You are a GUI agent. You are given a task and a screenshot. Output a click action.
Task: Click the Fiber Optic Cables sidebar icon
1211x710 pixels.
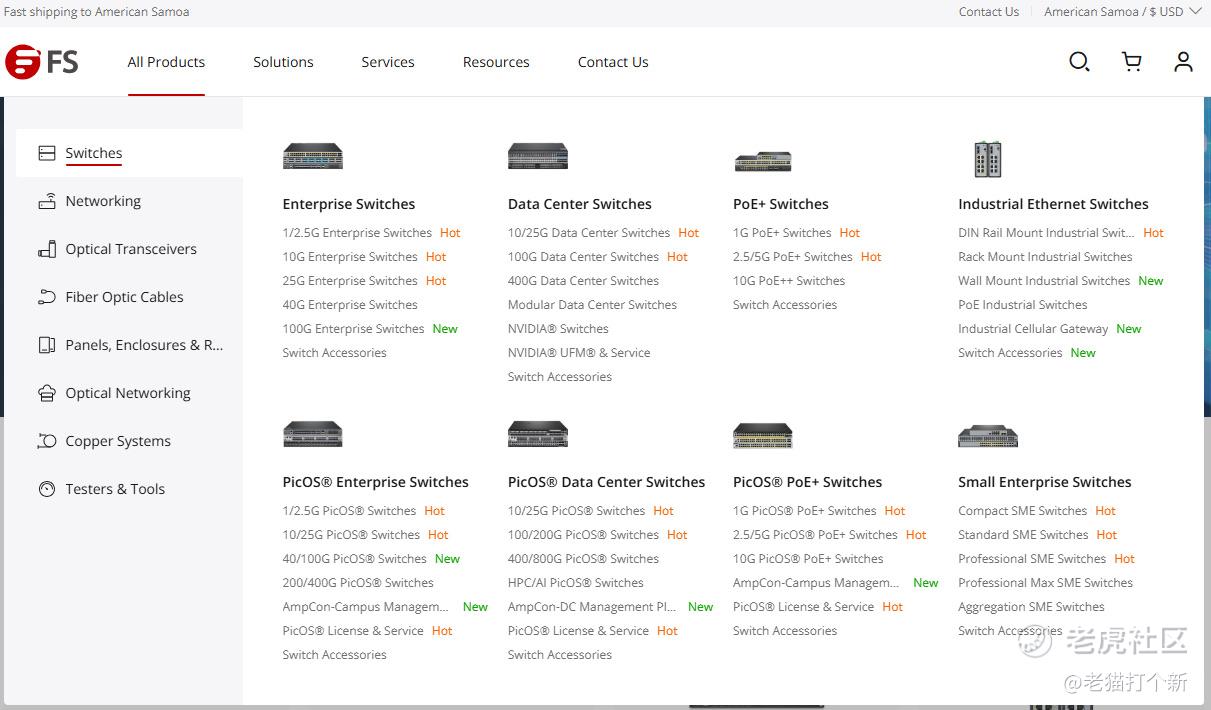[x=47, y=297]
